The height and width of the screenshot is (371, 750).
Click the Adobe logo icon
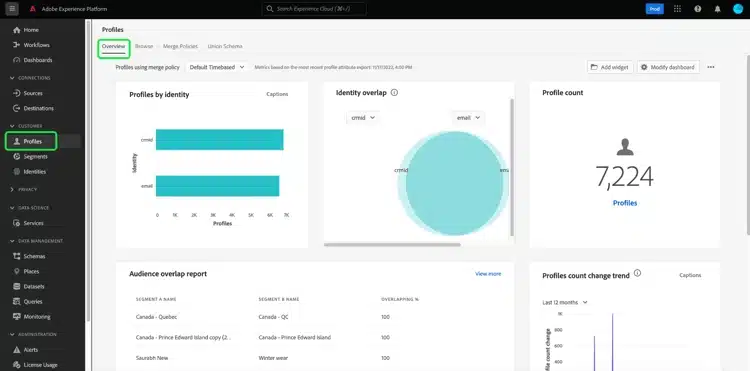click(x=33, y=9)
